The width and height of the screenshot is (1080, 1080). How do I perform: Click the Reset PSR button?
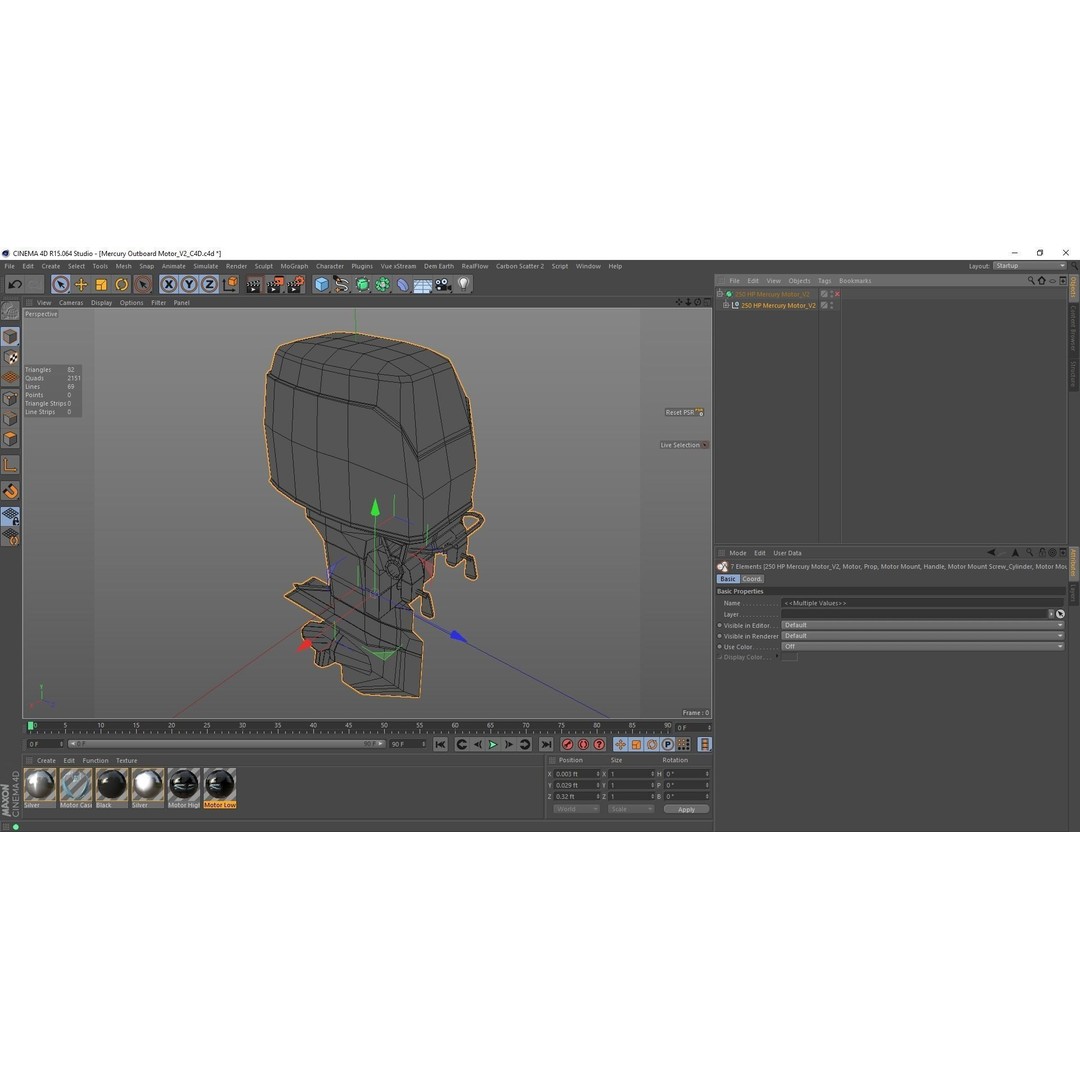click(684, 413)
